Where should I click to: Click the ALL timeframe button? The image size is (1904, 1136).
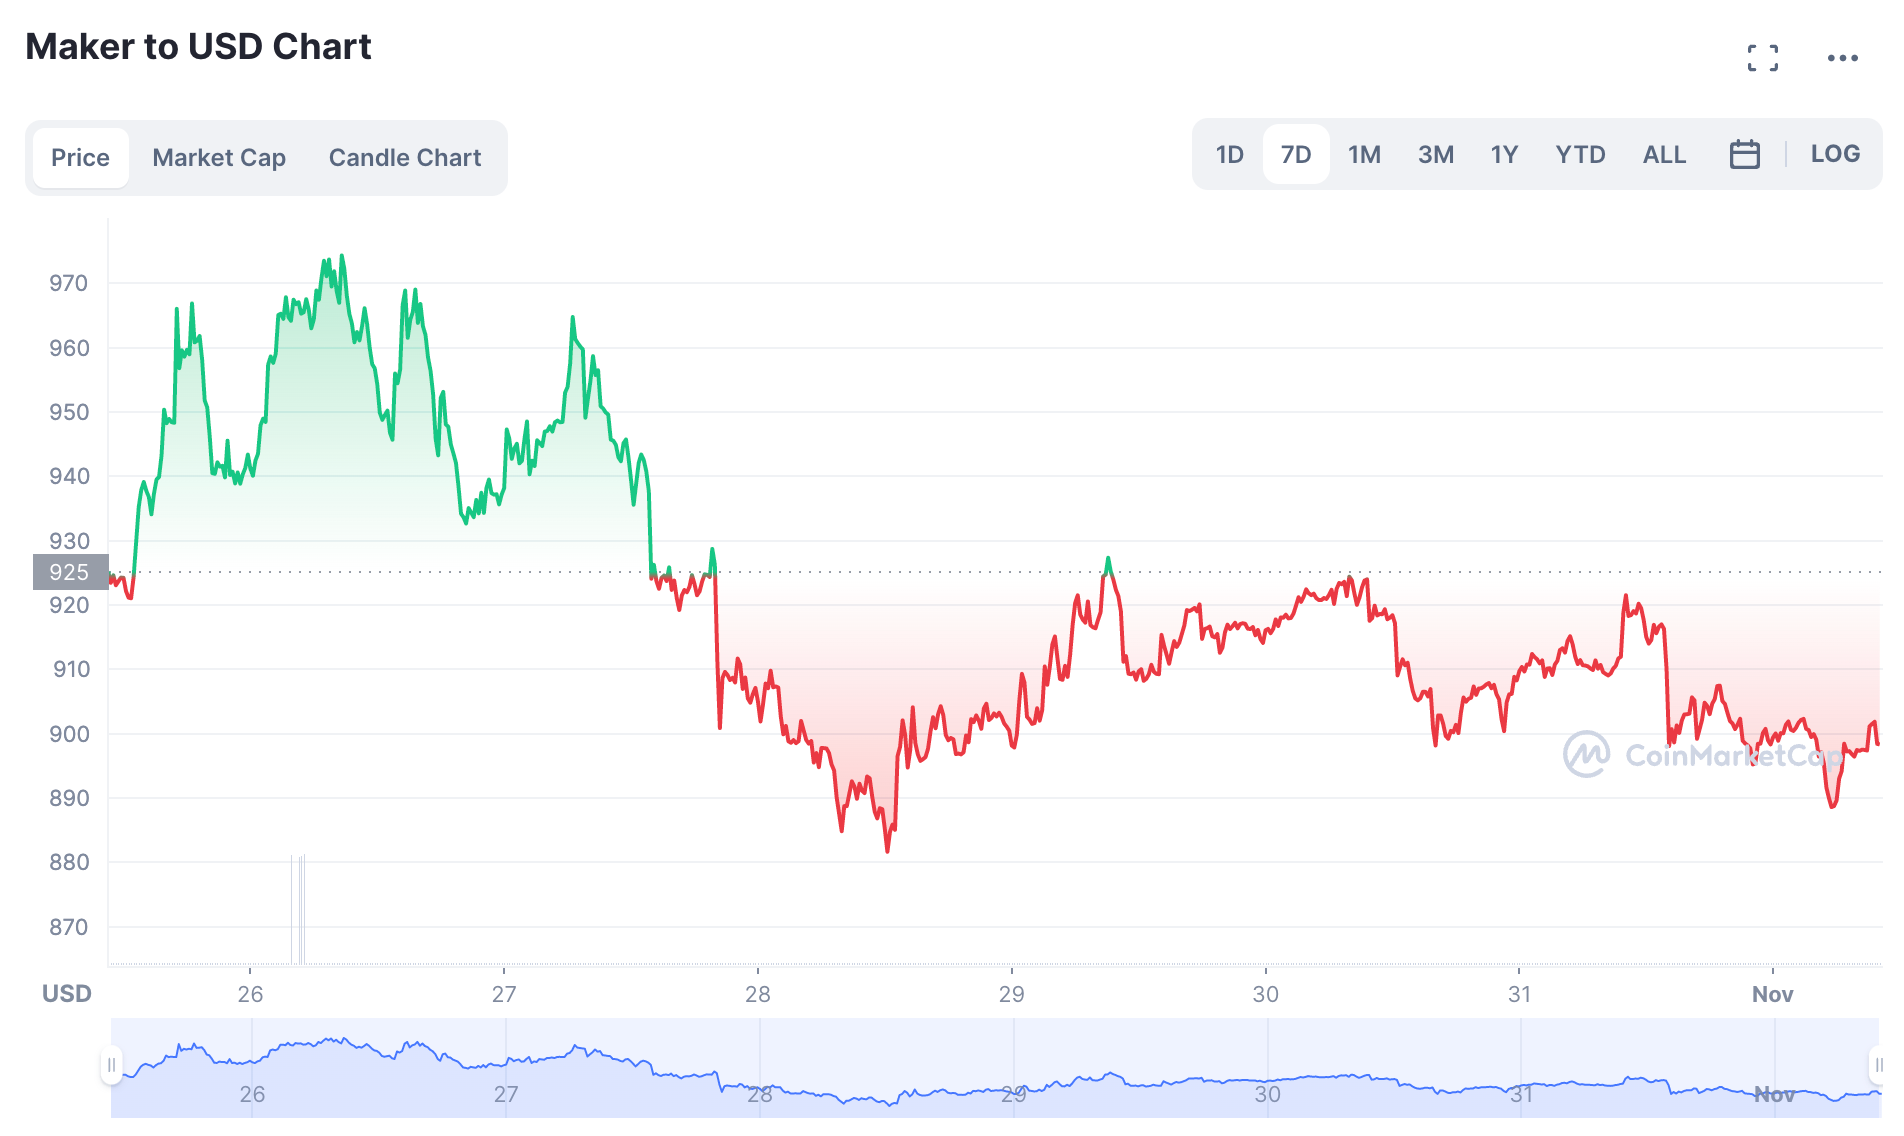pos(1663,153)
